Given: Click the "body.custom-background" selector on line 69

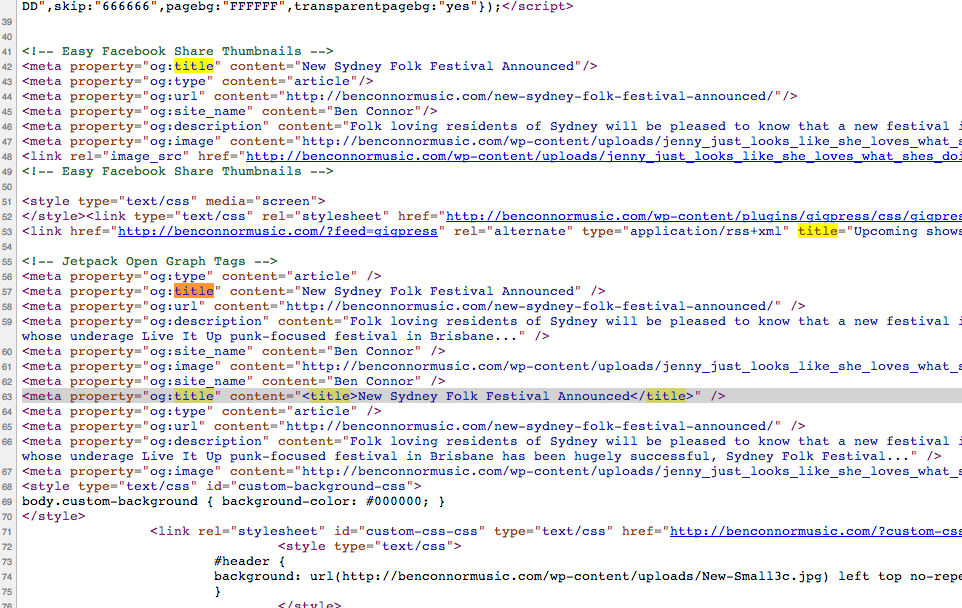Looking at the screenshot, I should [x=110, y=501].
